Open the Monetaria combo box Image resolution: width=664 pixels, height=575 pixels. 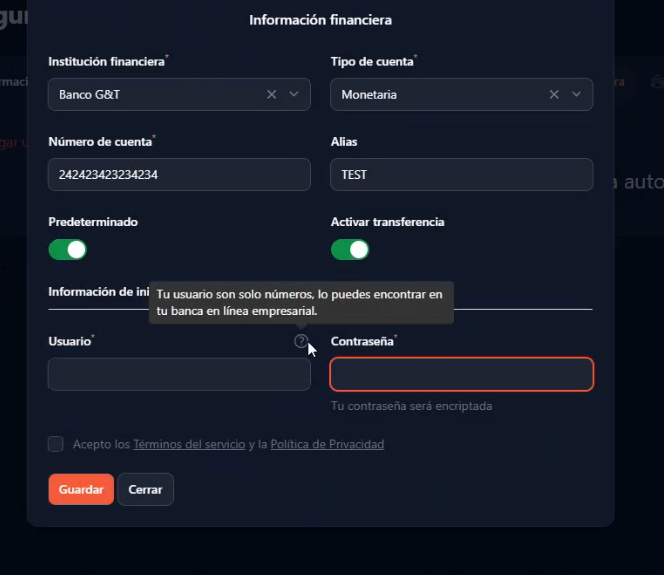coord(462,94)
